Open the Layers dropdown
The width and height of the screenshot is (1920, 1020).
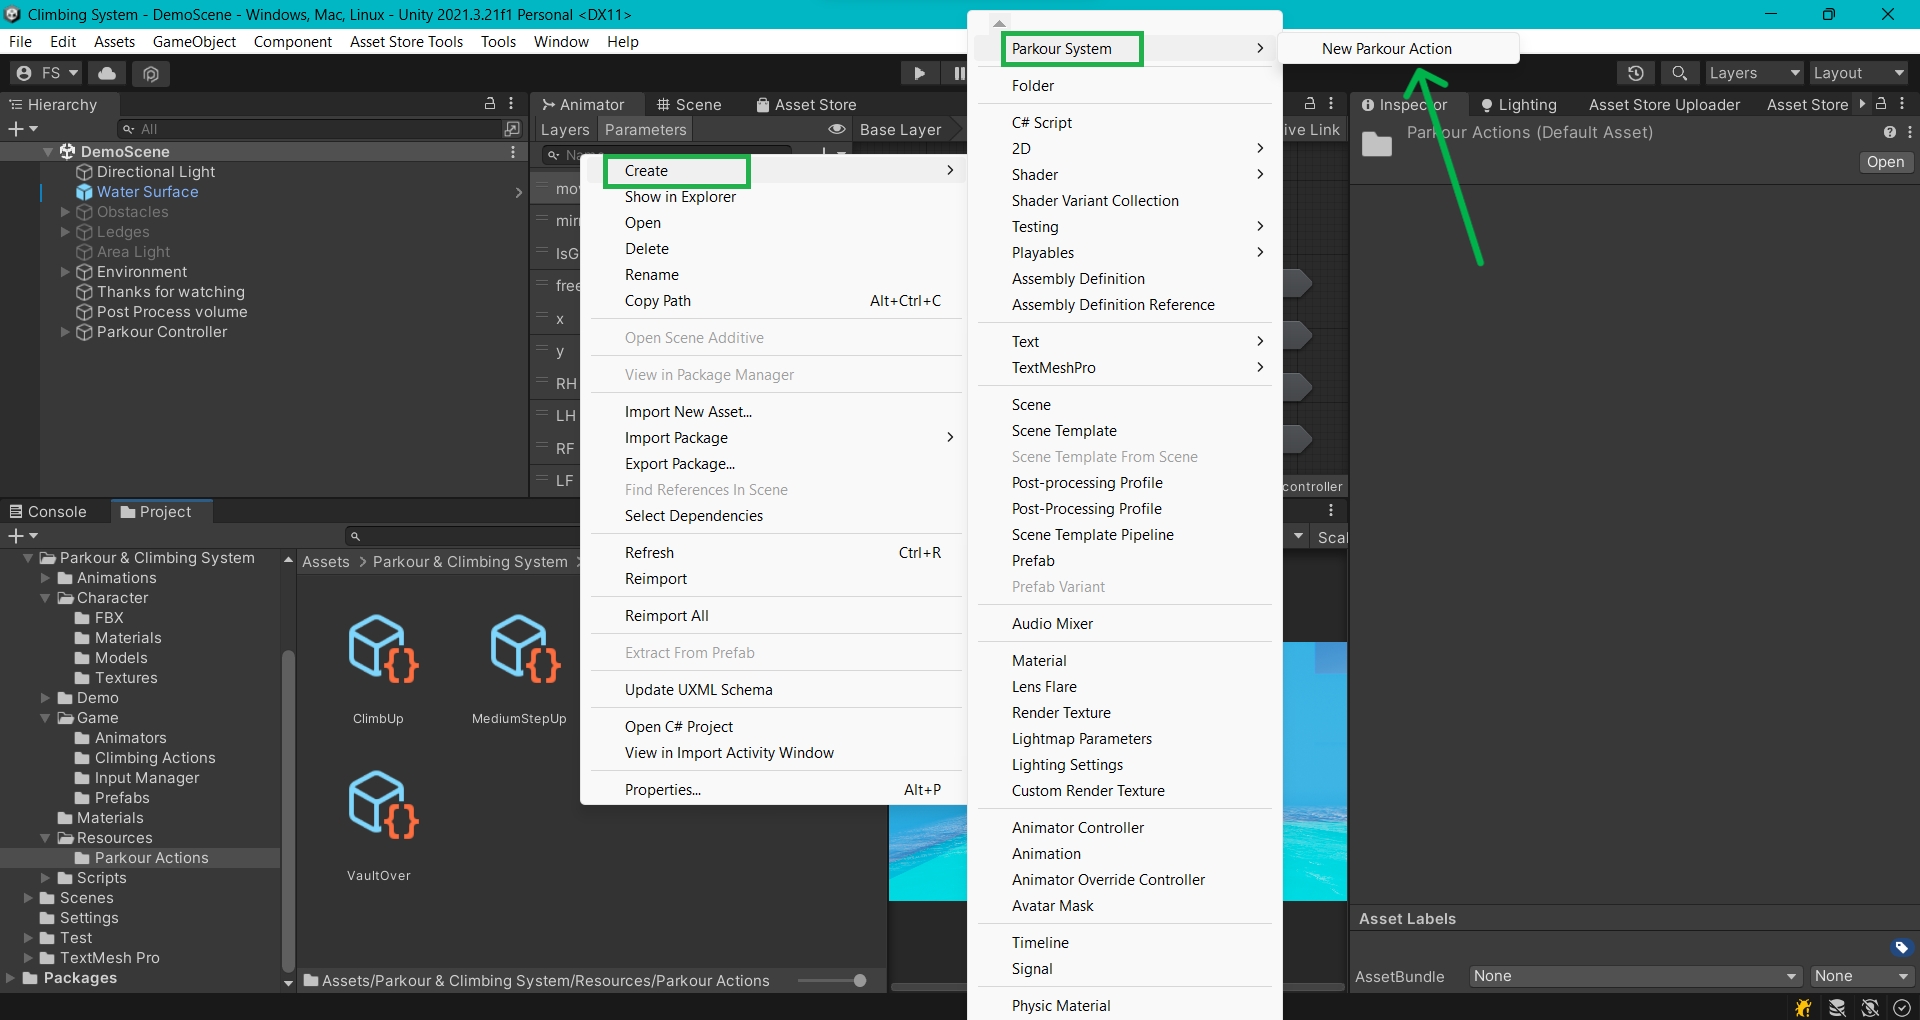click(1753, 73)
